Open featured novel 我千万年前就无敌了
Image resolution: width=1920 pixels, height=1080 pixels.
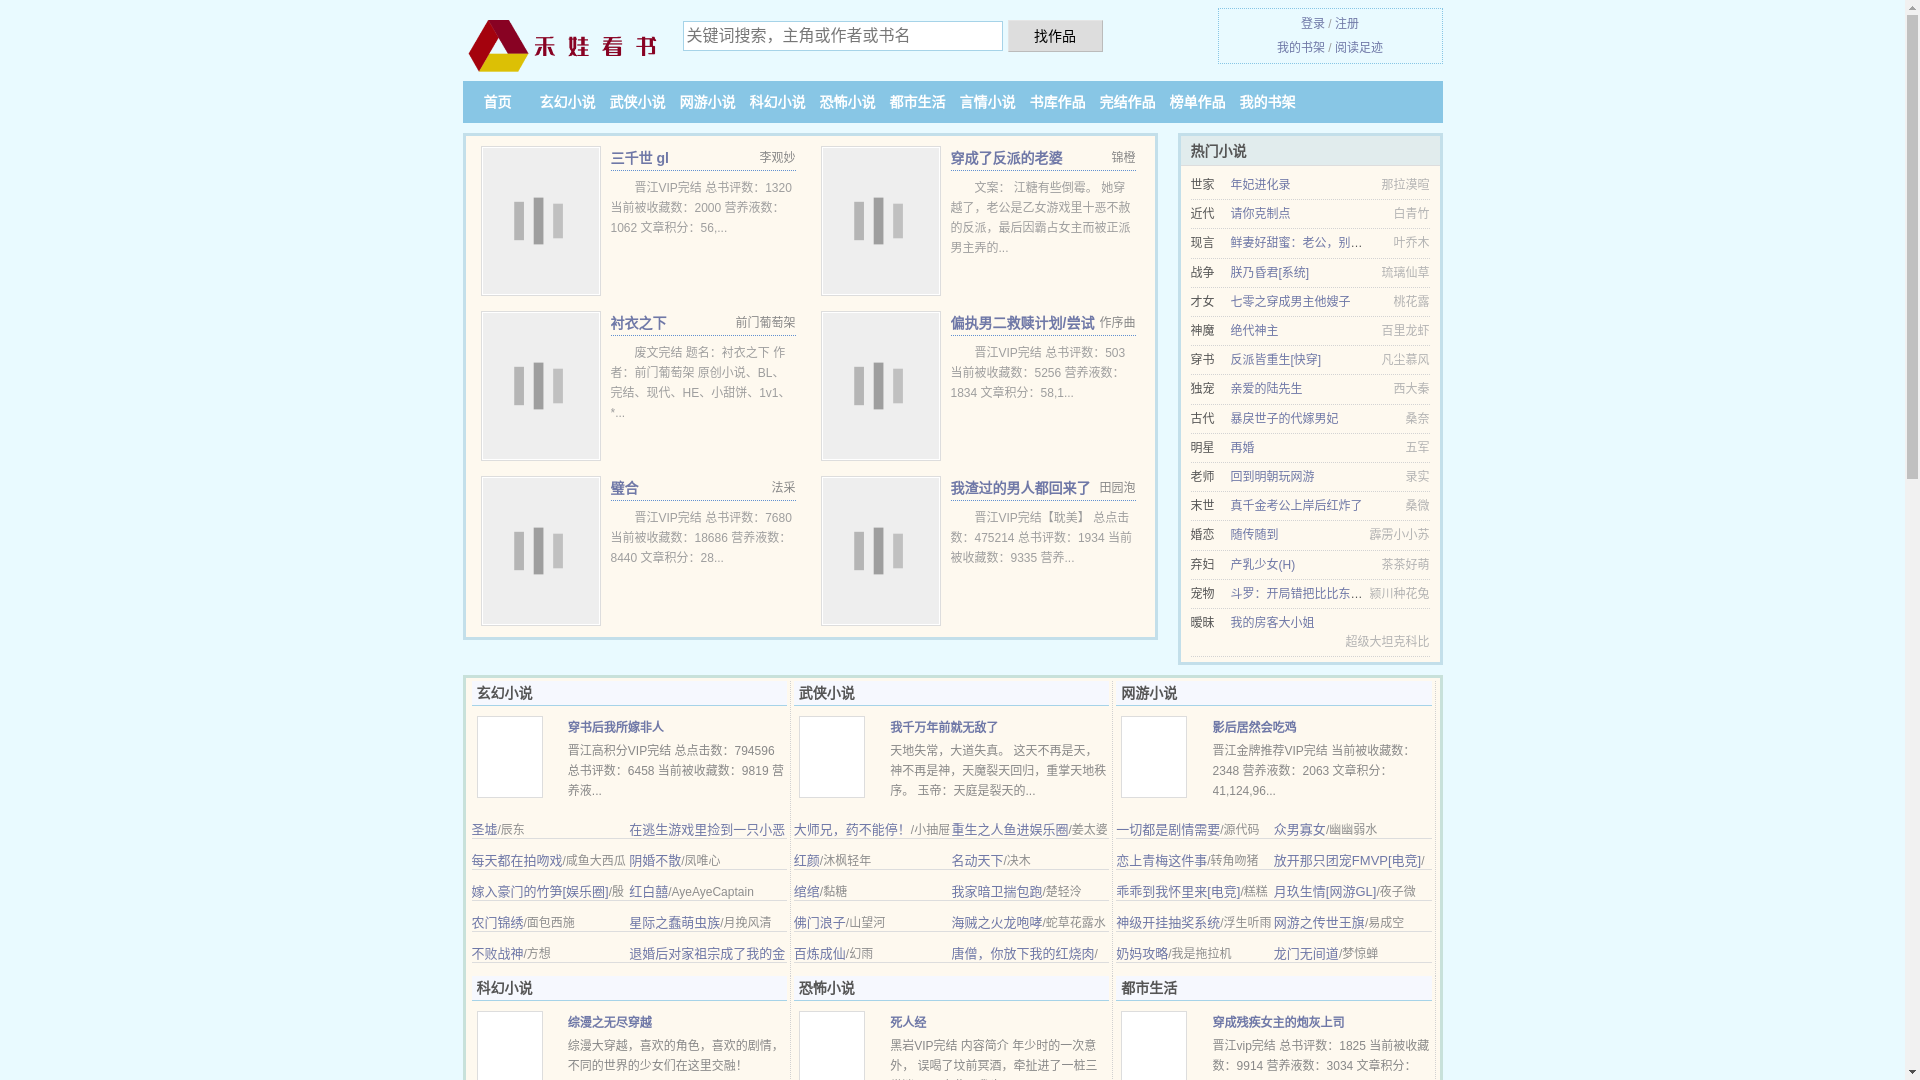tap(944, 727)
